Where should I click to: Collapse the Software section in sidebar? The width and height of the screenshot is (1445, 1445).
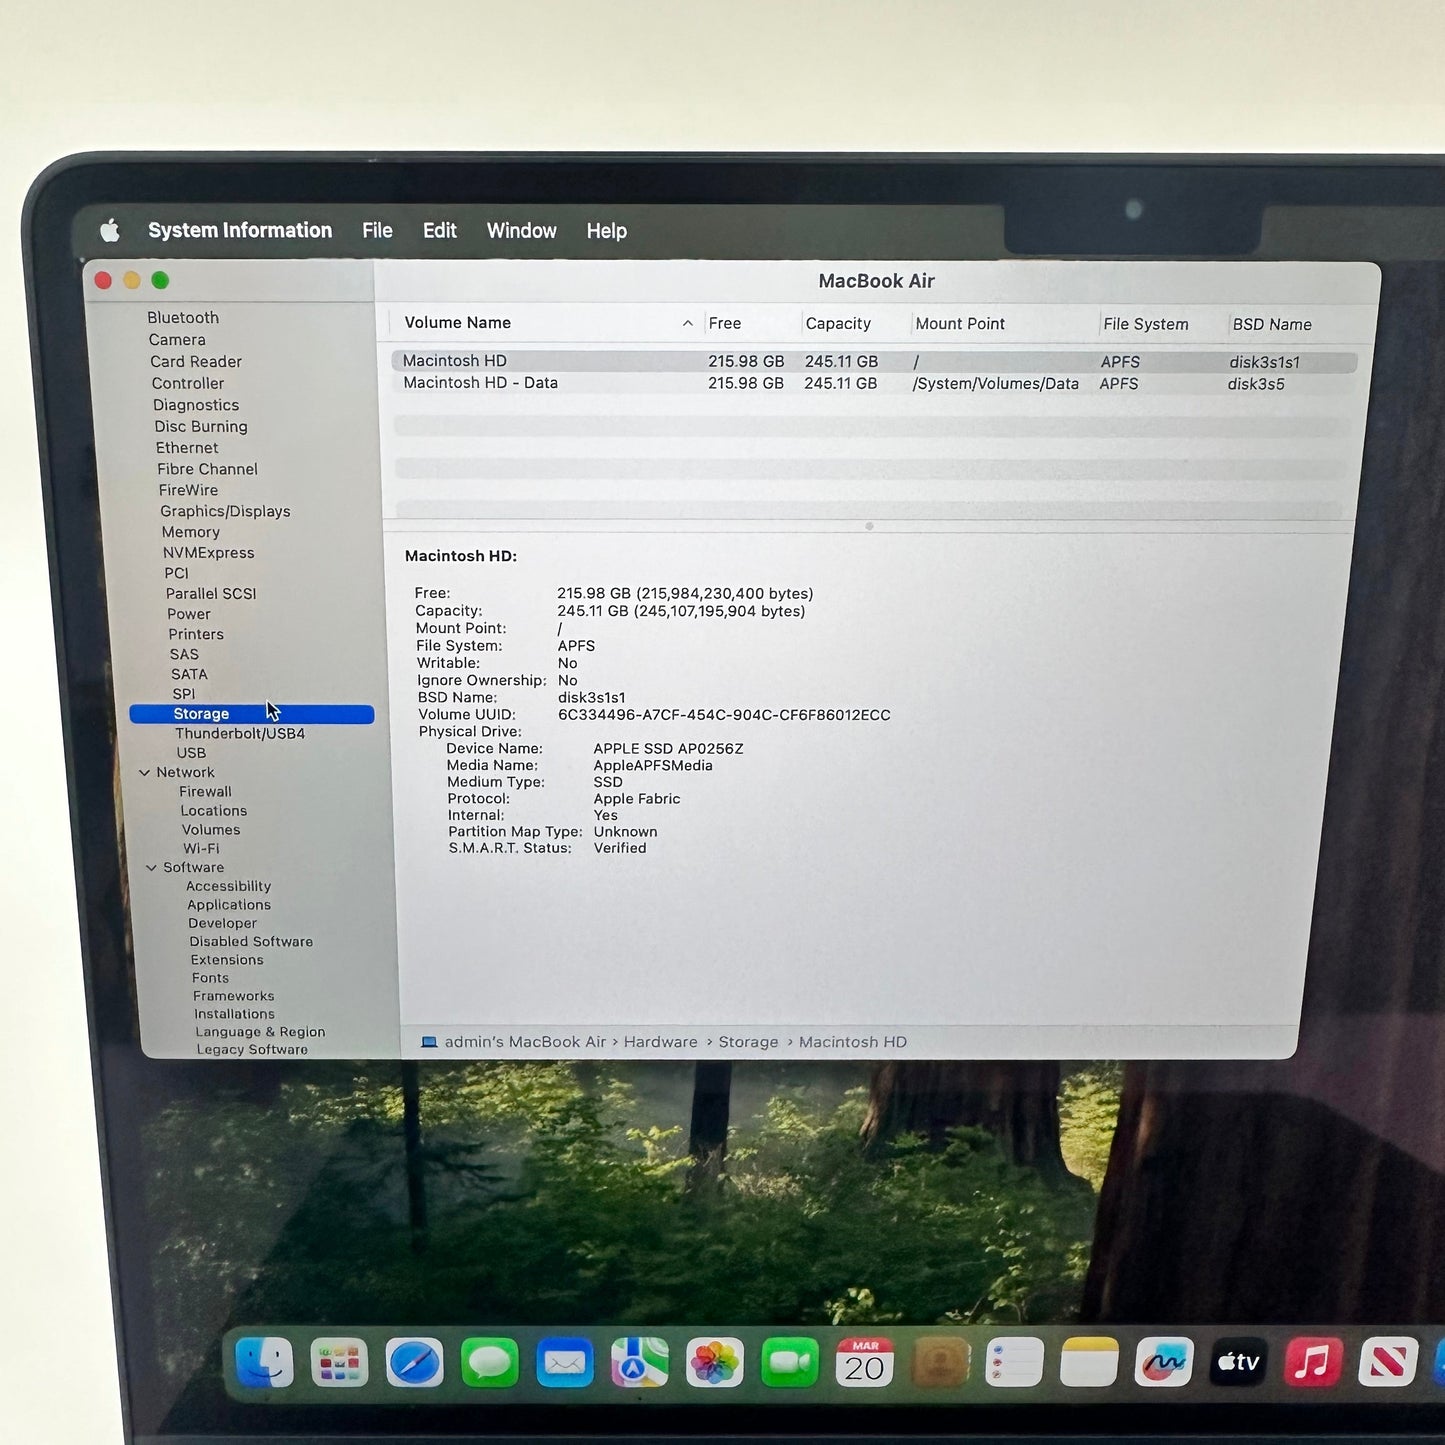tap(151, 867)
